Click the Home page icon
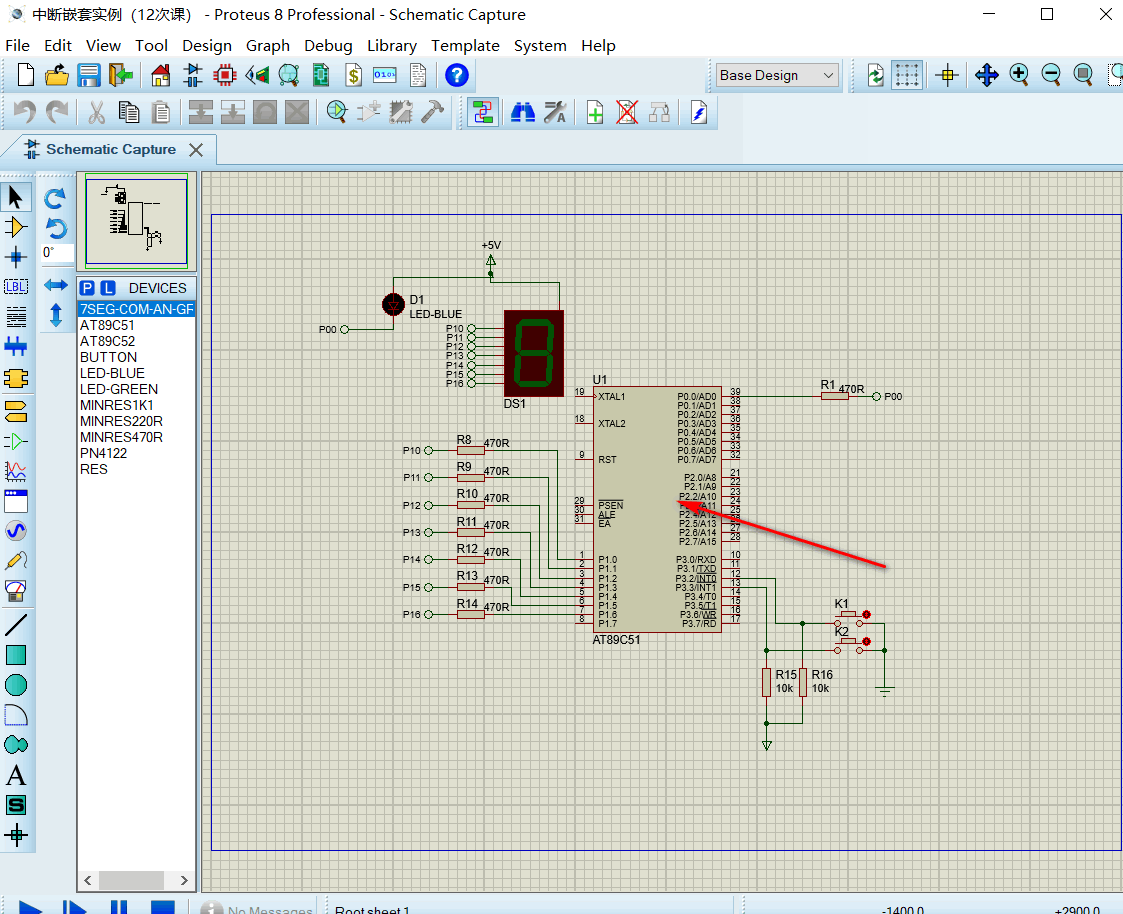Image resolution: width=1123 pixels, height=914 pixels. coord(160,75)
